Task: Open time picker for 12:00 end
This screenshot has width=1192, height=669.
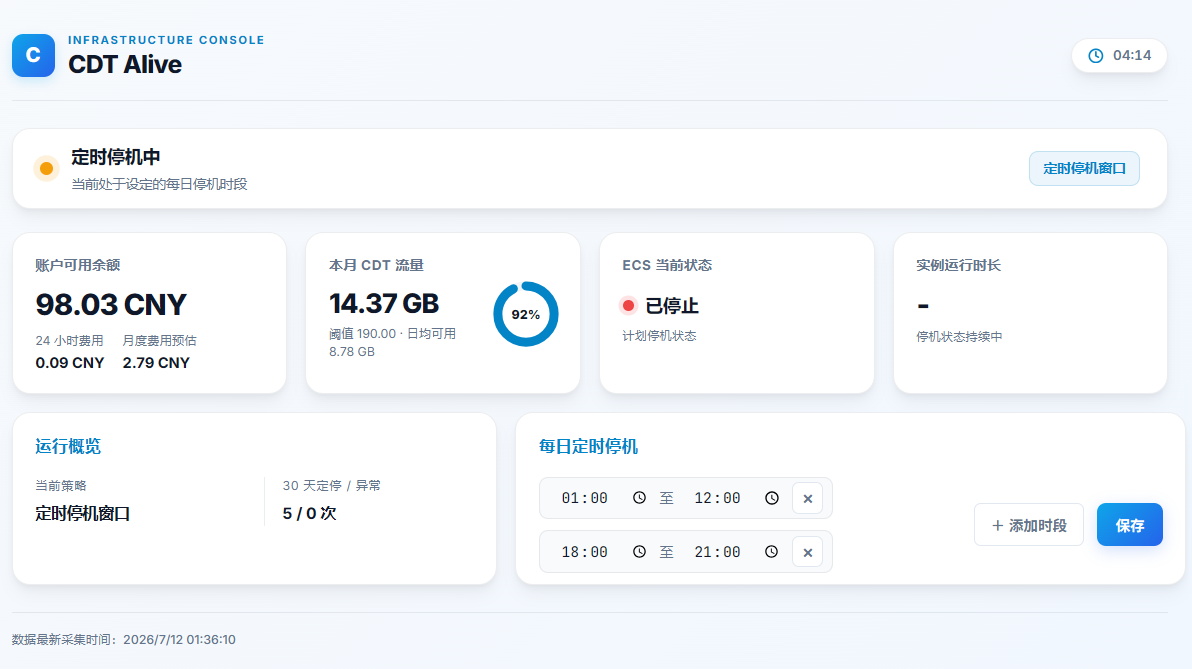Action: click(772, 498)
